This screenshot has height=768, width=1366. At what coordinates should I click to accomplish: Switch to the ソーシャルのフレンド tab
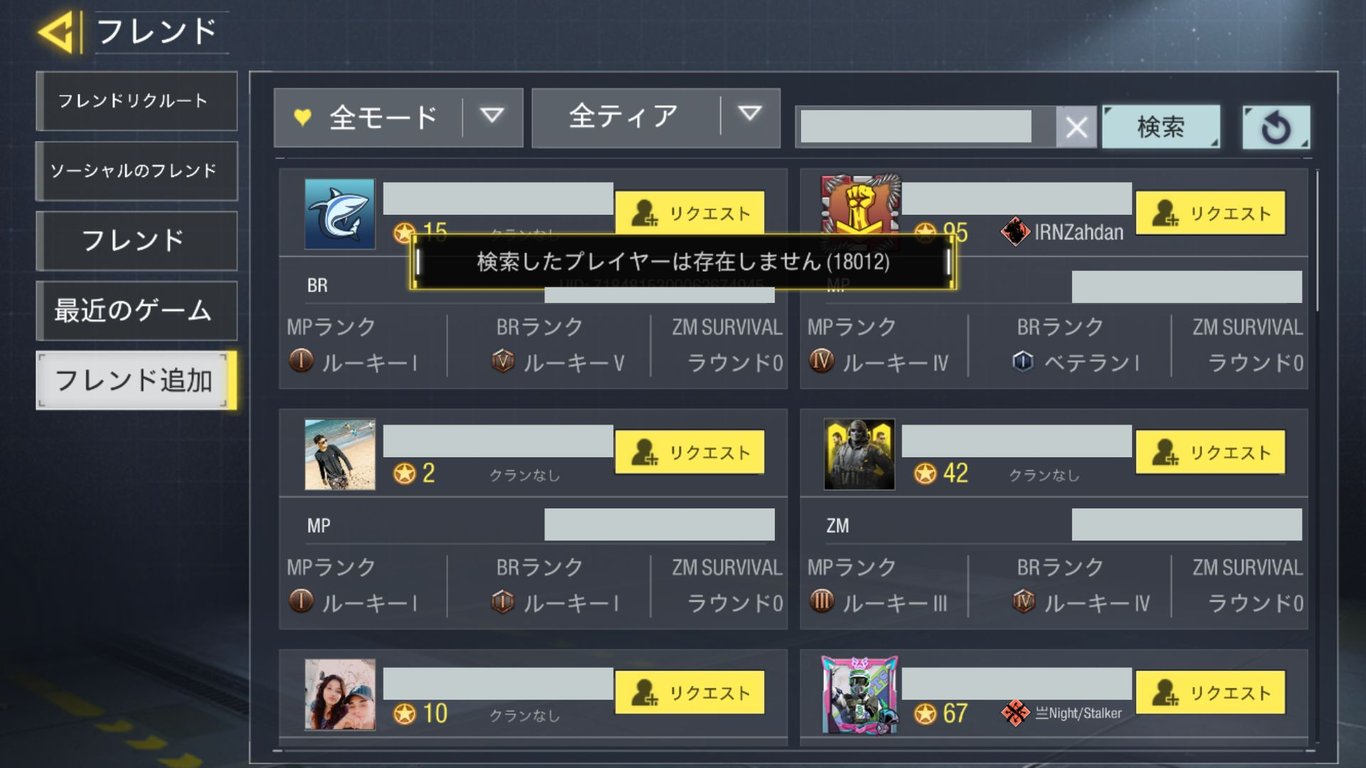click(x=137, y=171)
